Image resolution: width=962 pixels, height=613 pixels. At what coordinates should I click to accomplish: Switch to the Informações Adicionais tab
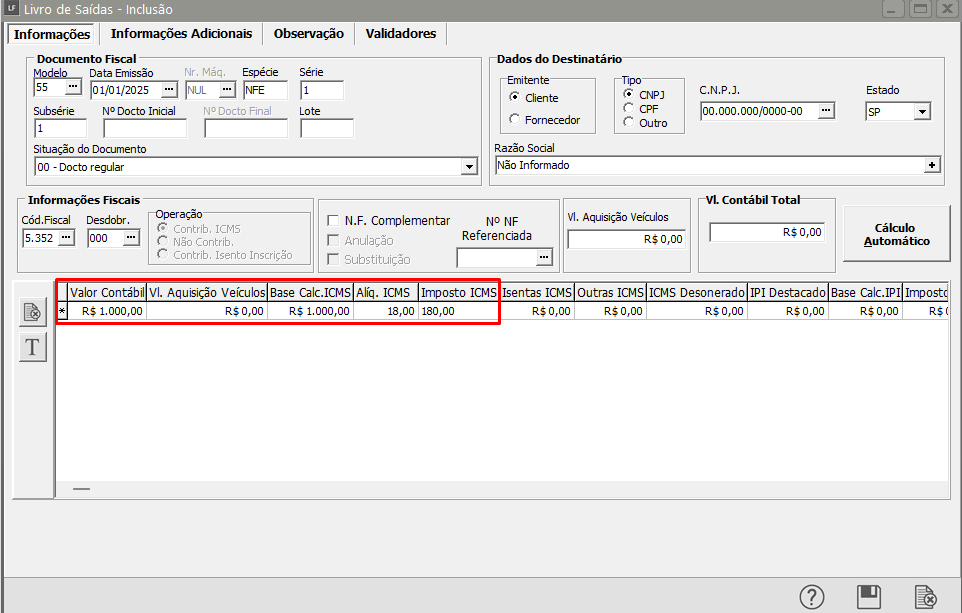point(181,34)
